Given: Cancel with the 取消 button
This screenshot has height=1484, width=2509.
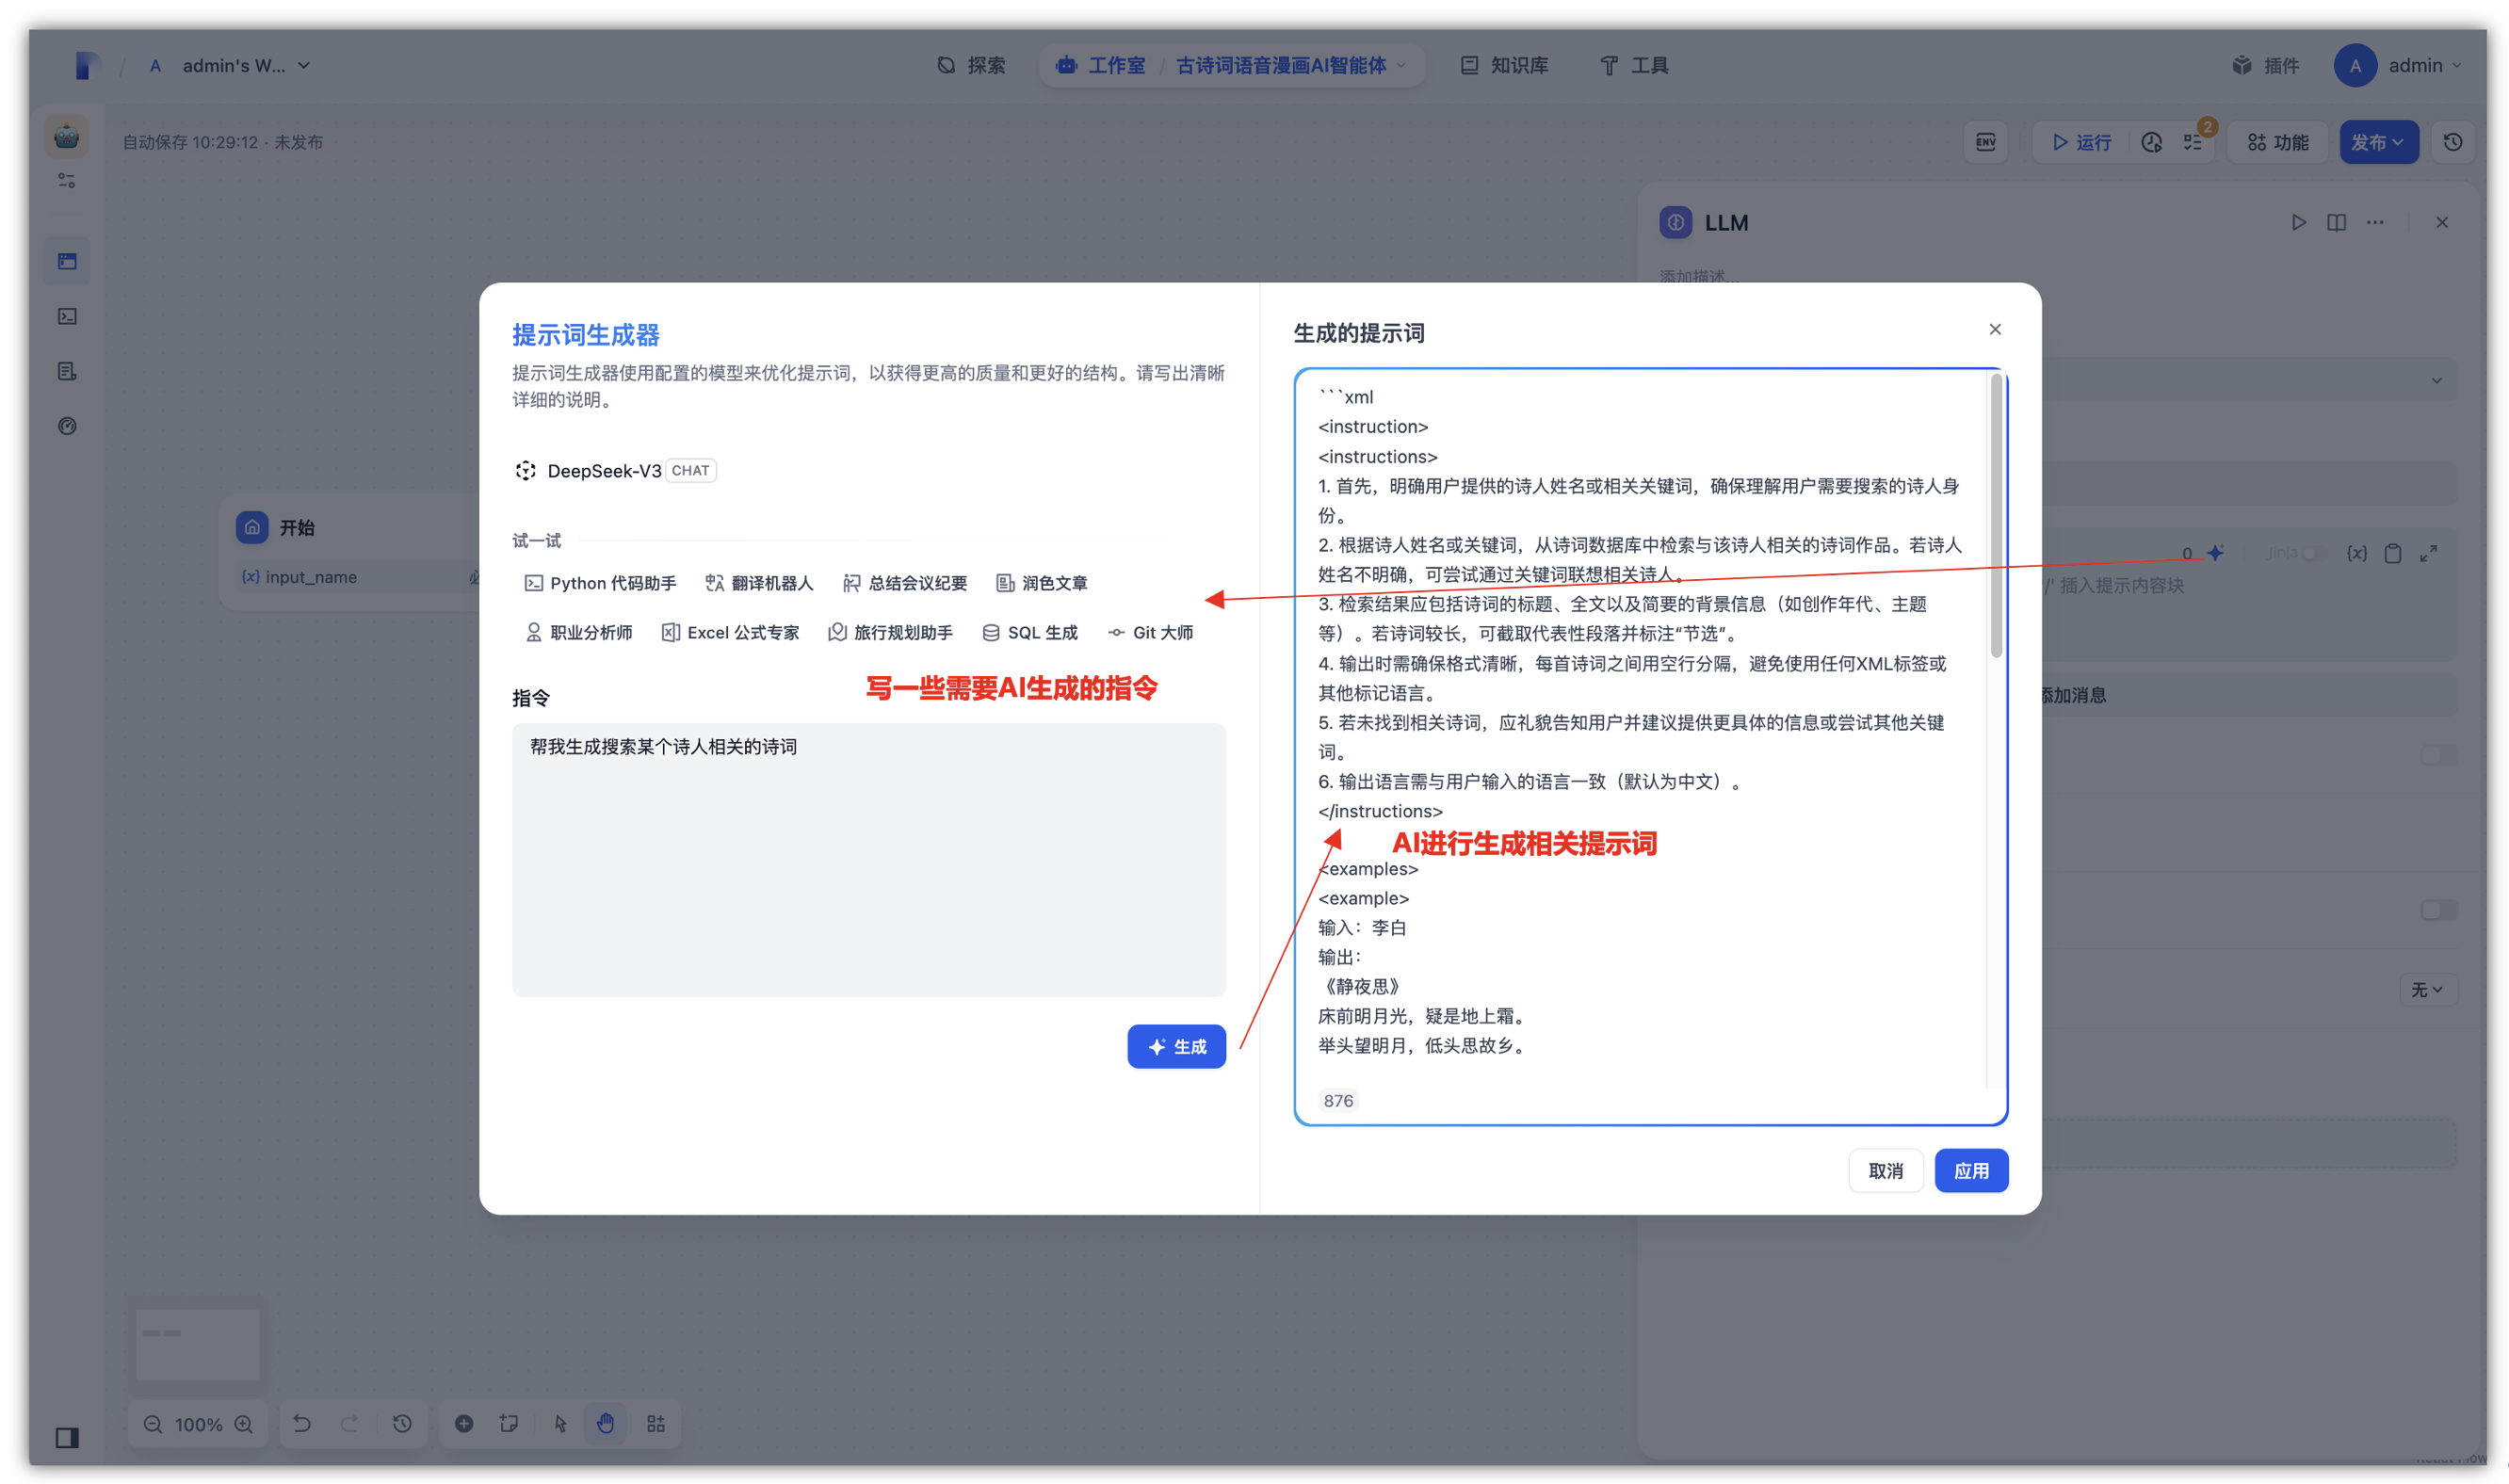Looking at the screenshot, I should (x=1885, y=1170).
